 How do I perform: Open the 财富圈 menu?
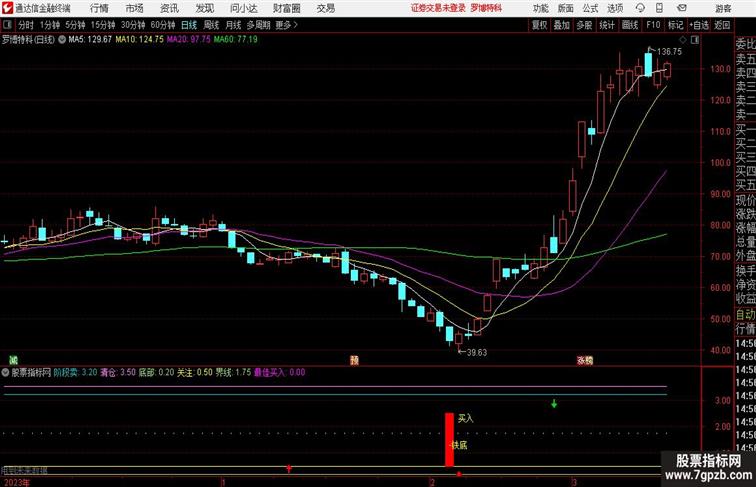(x=286, y=8)
